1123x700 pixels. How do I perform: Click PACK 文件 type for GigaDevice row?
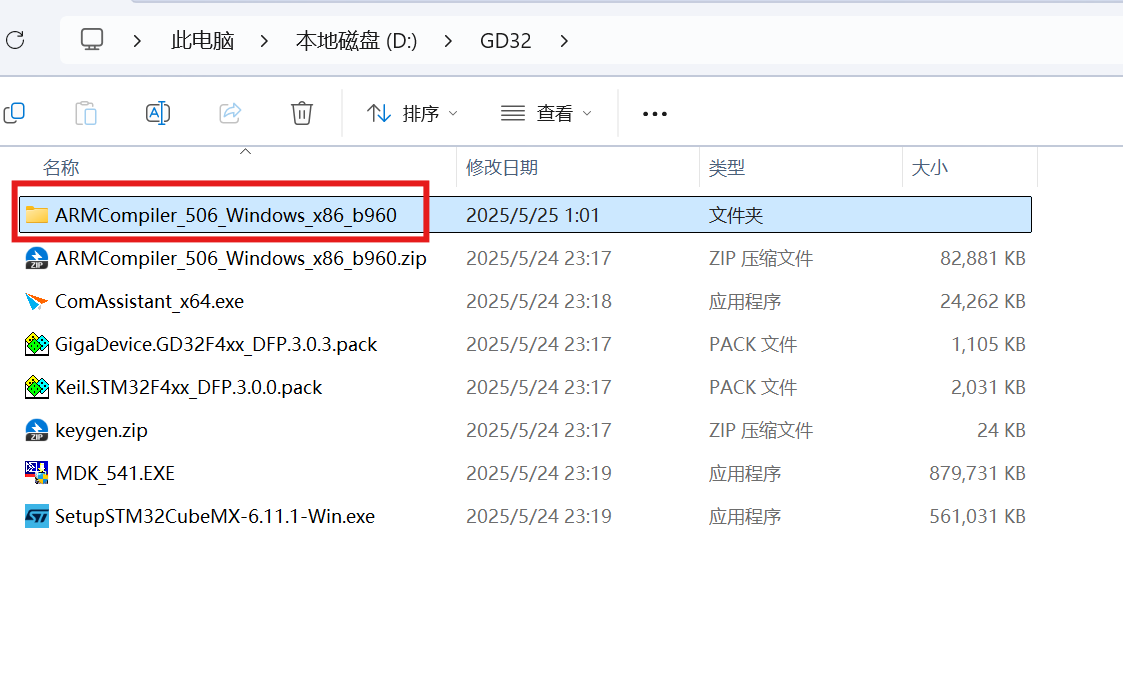[x=753, y=344]
